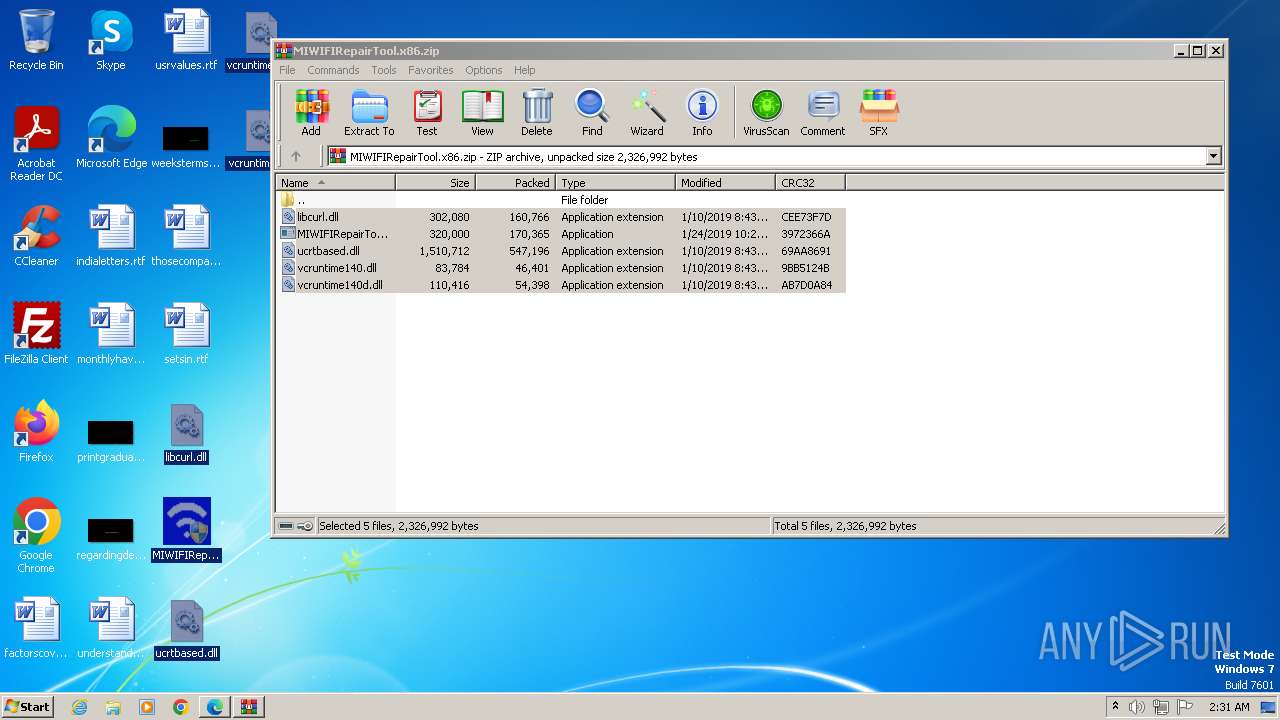Open the Start menu
Image resolution: width=1280 pixels, height=720 pixels.
click(27, 707)
